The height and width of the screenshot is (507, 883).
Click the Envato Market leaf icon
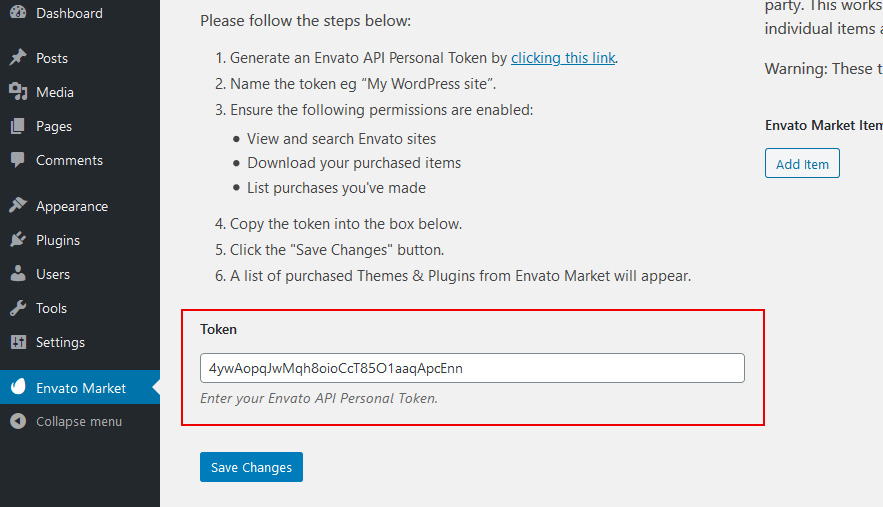pos(18,387)
